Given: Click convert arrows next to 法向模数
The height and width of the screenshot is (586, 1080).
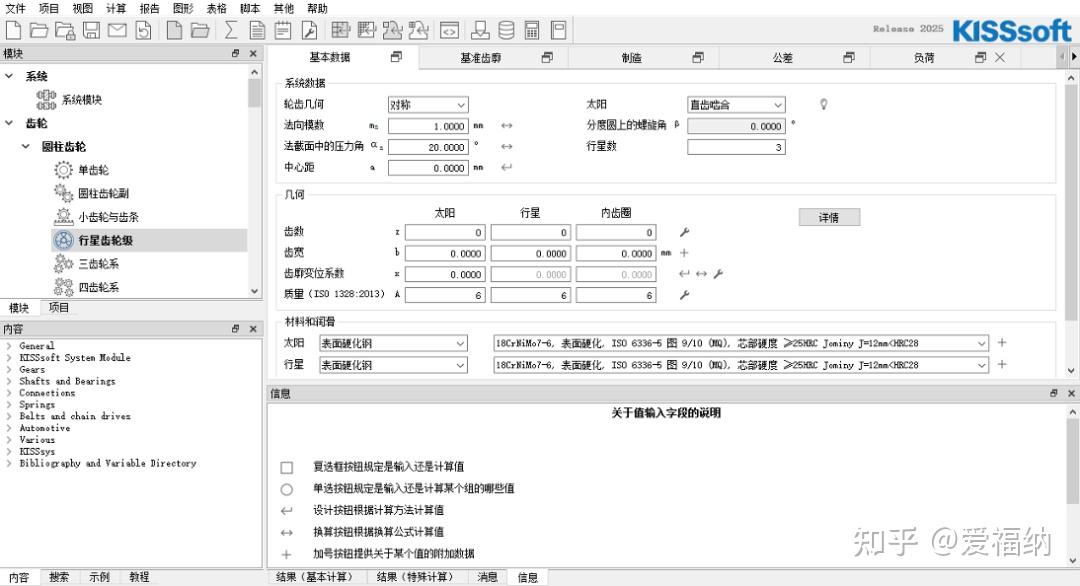Looking at the screenshot, I should point(507,126).
